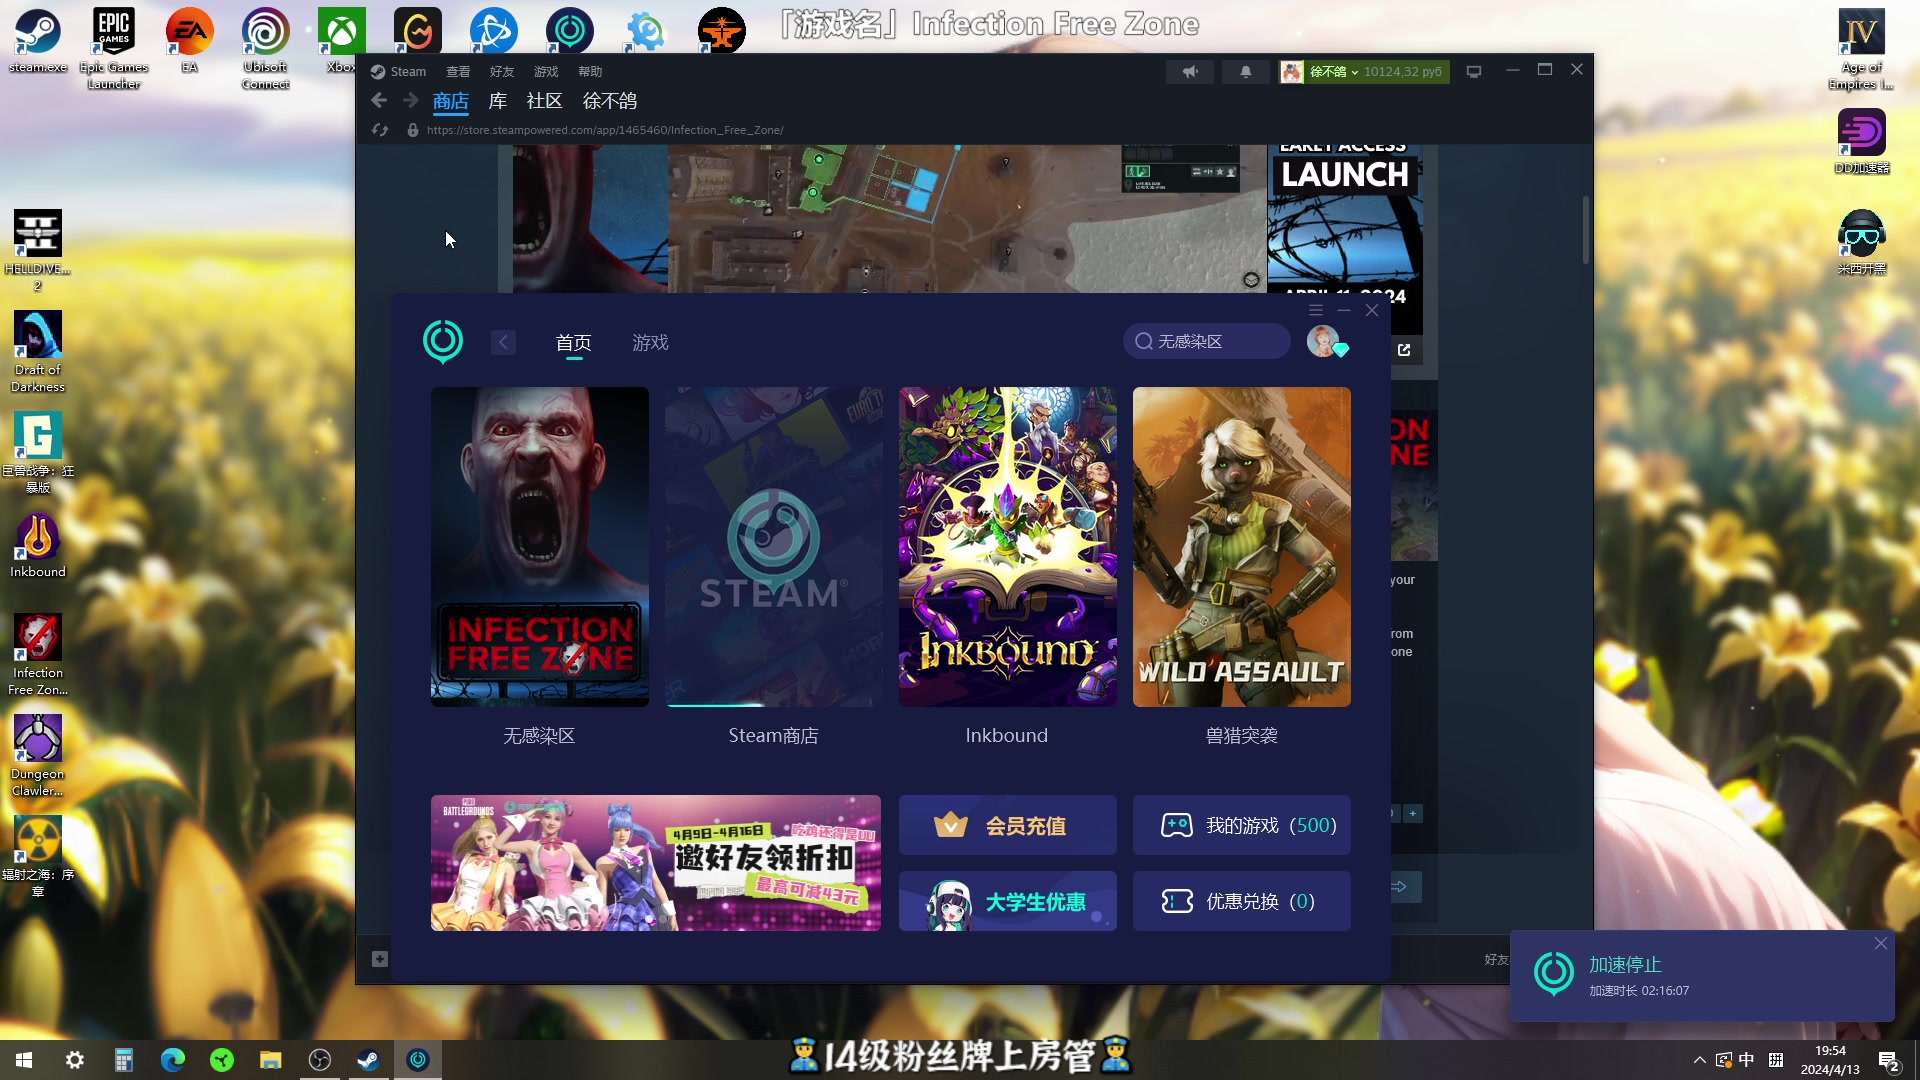
Task: Switch to 商店 tab in Steam
Action: [451, 100]
